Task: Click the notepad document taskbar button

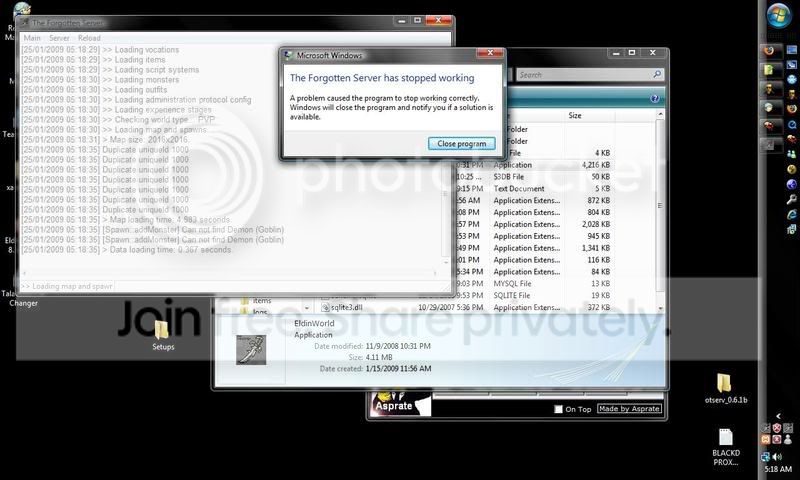Action: click(x=771, y=70)
